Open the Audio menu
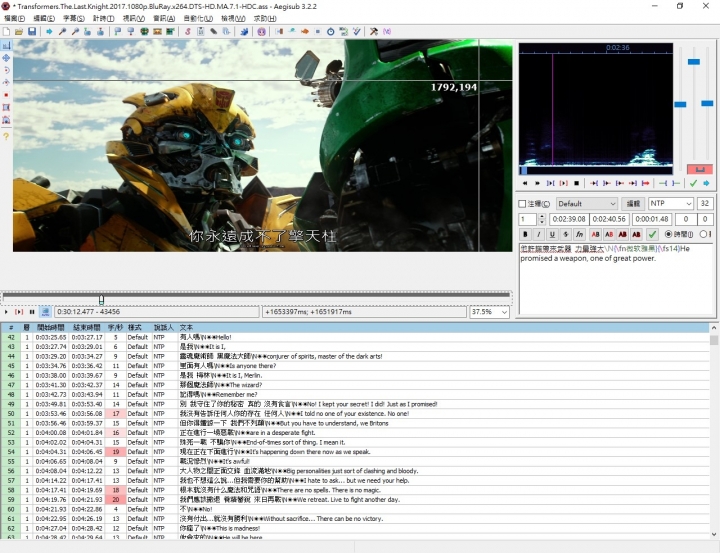The height and width of the screenshot is (553, 720). pyautogui.click(x=164, y=18)
